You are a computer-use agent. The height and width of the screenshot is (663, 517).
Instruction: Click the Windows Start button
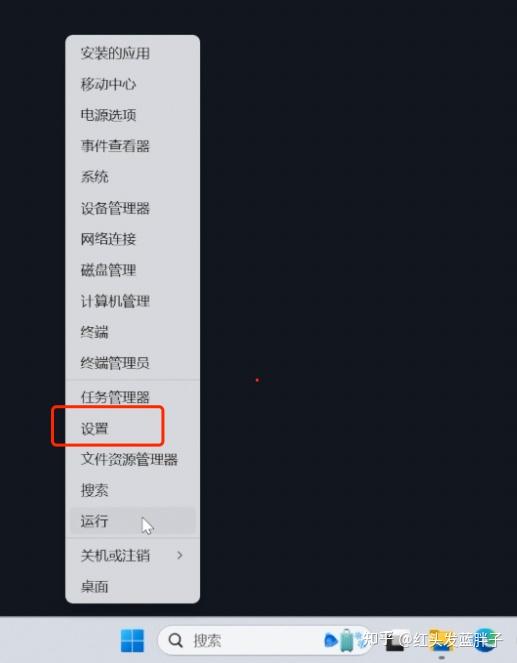click(132, 640)
